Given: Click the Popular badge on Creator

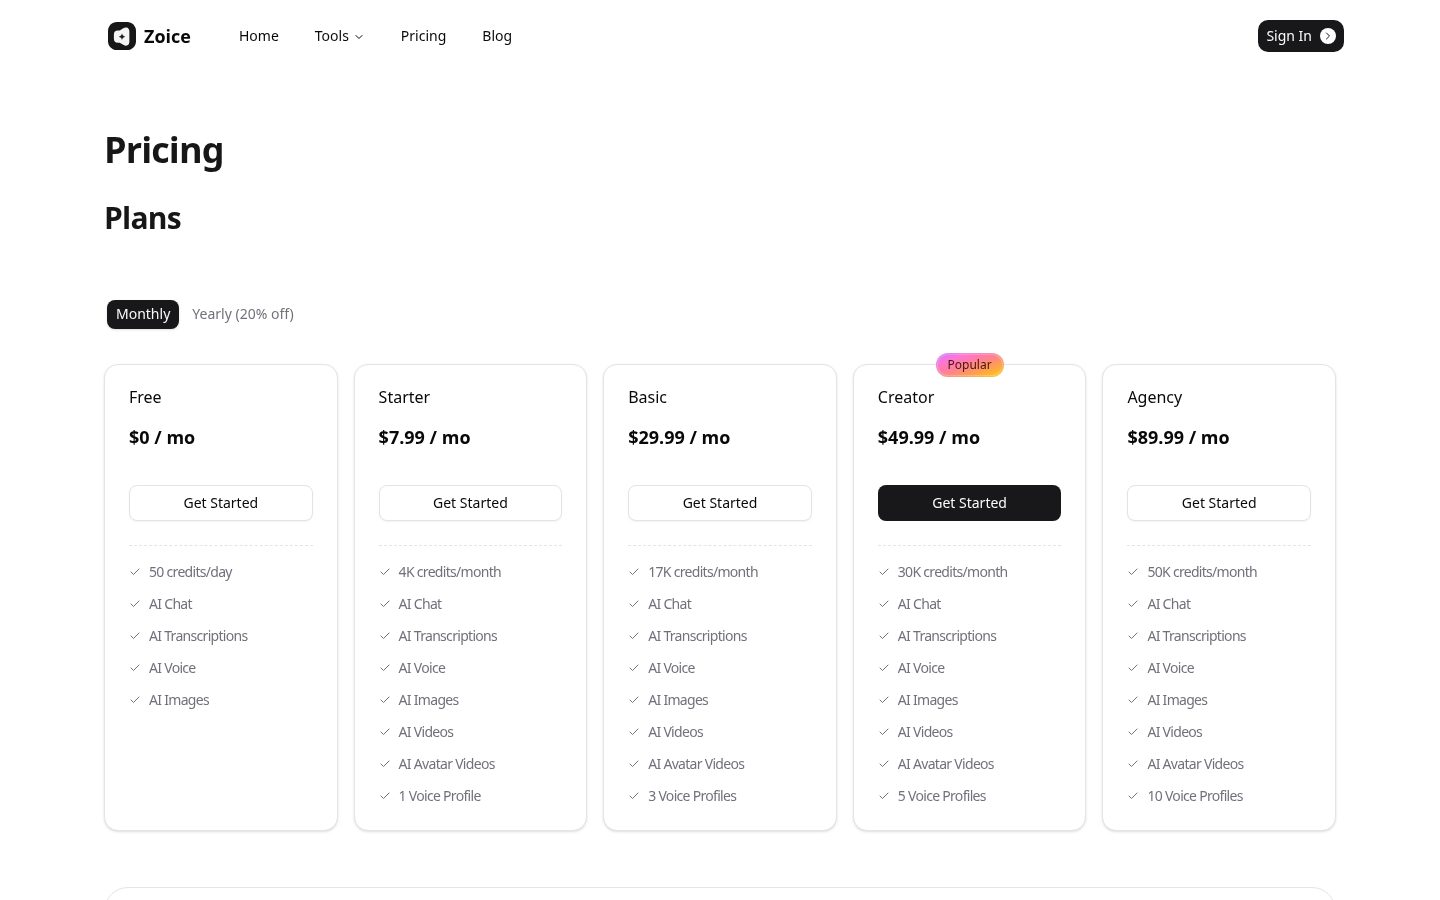Looking at the screenshot, I should pos(970,365).
